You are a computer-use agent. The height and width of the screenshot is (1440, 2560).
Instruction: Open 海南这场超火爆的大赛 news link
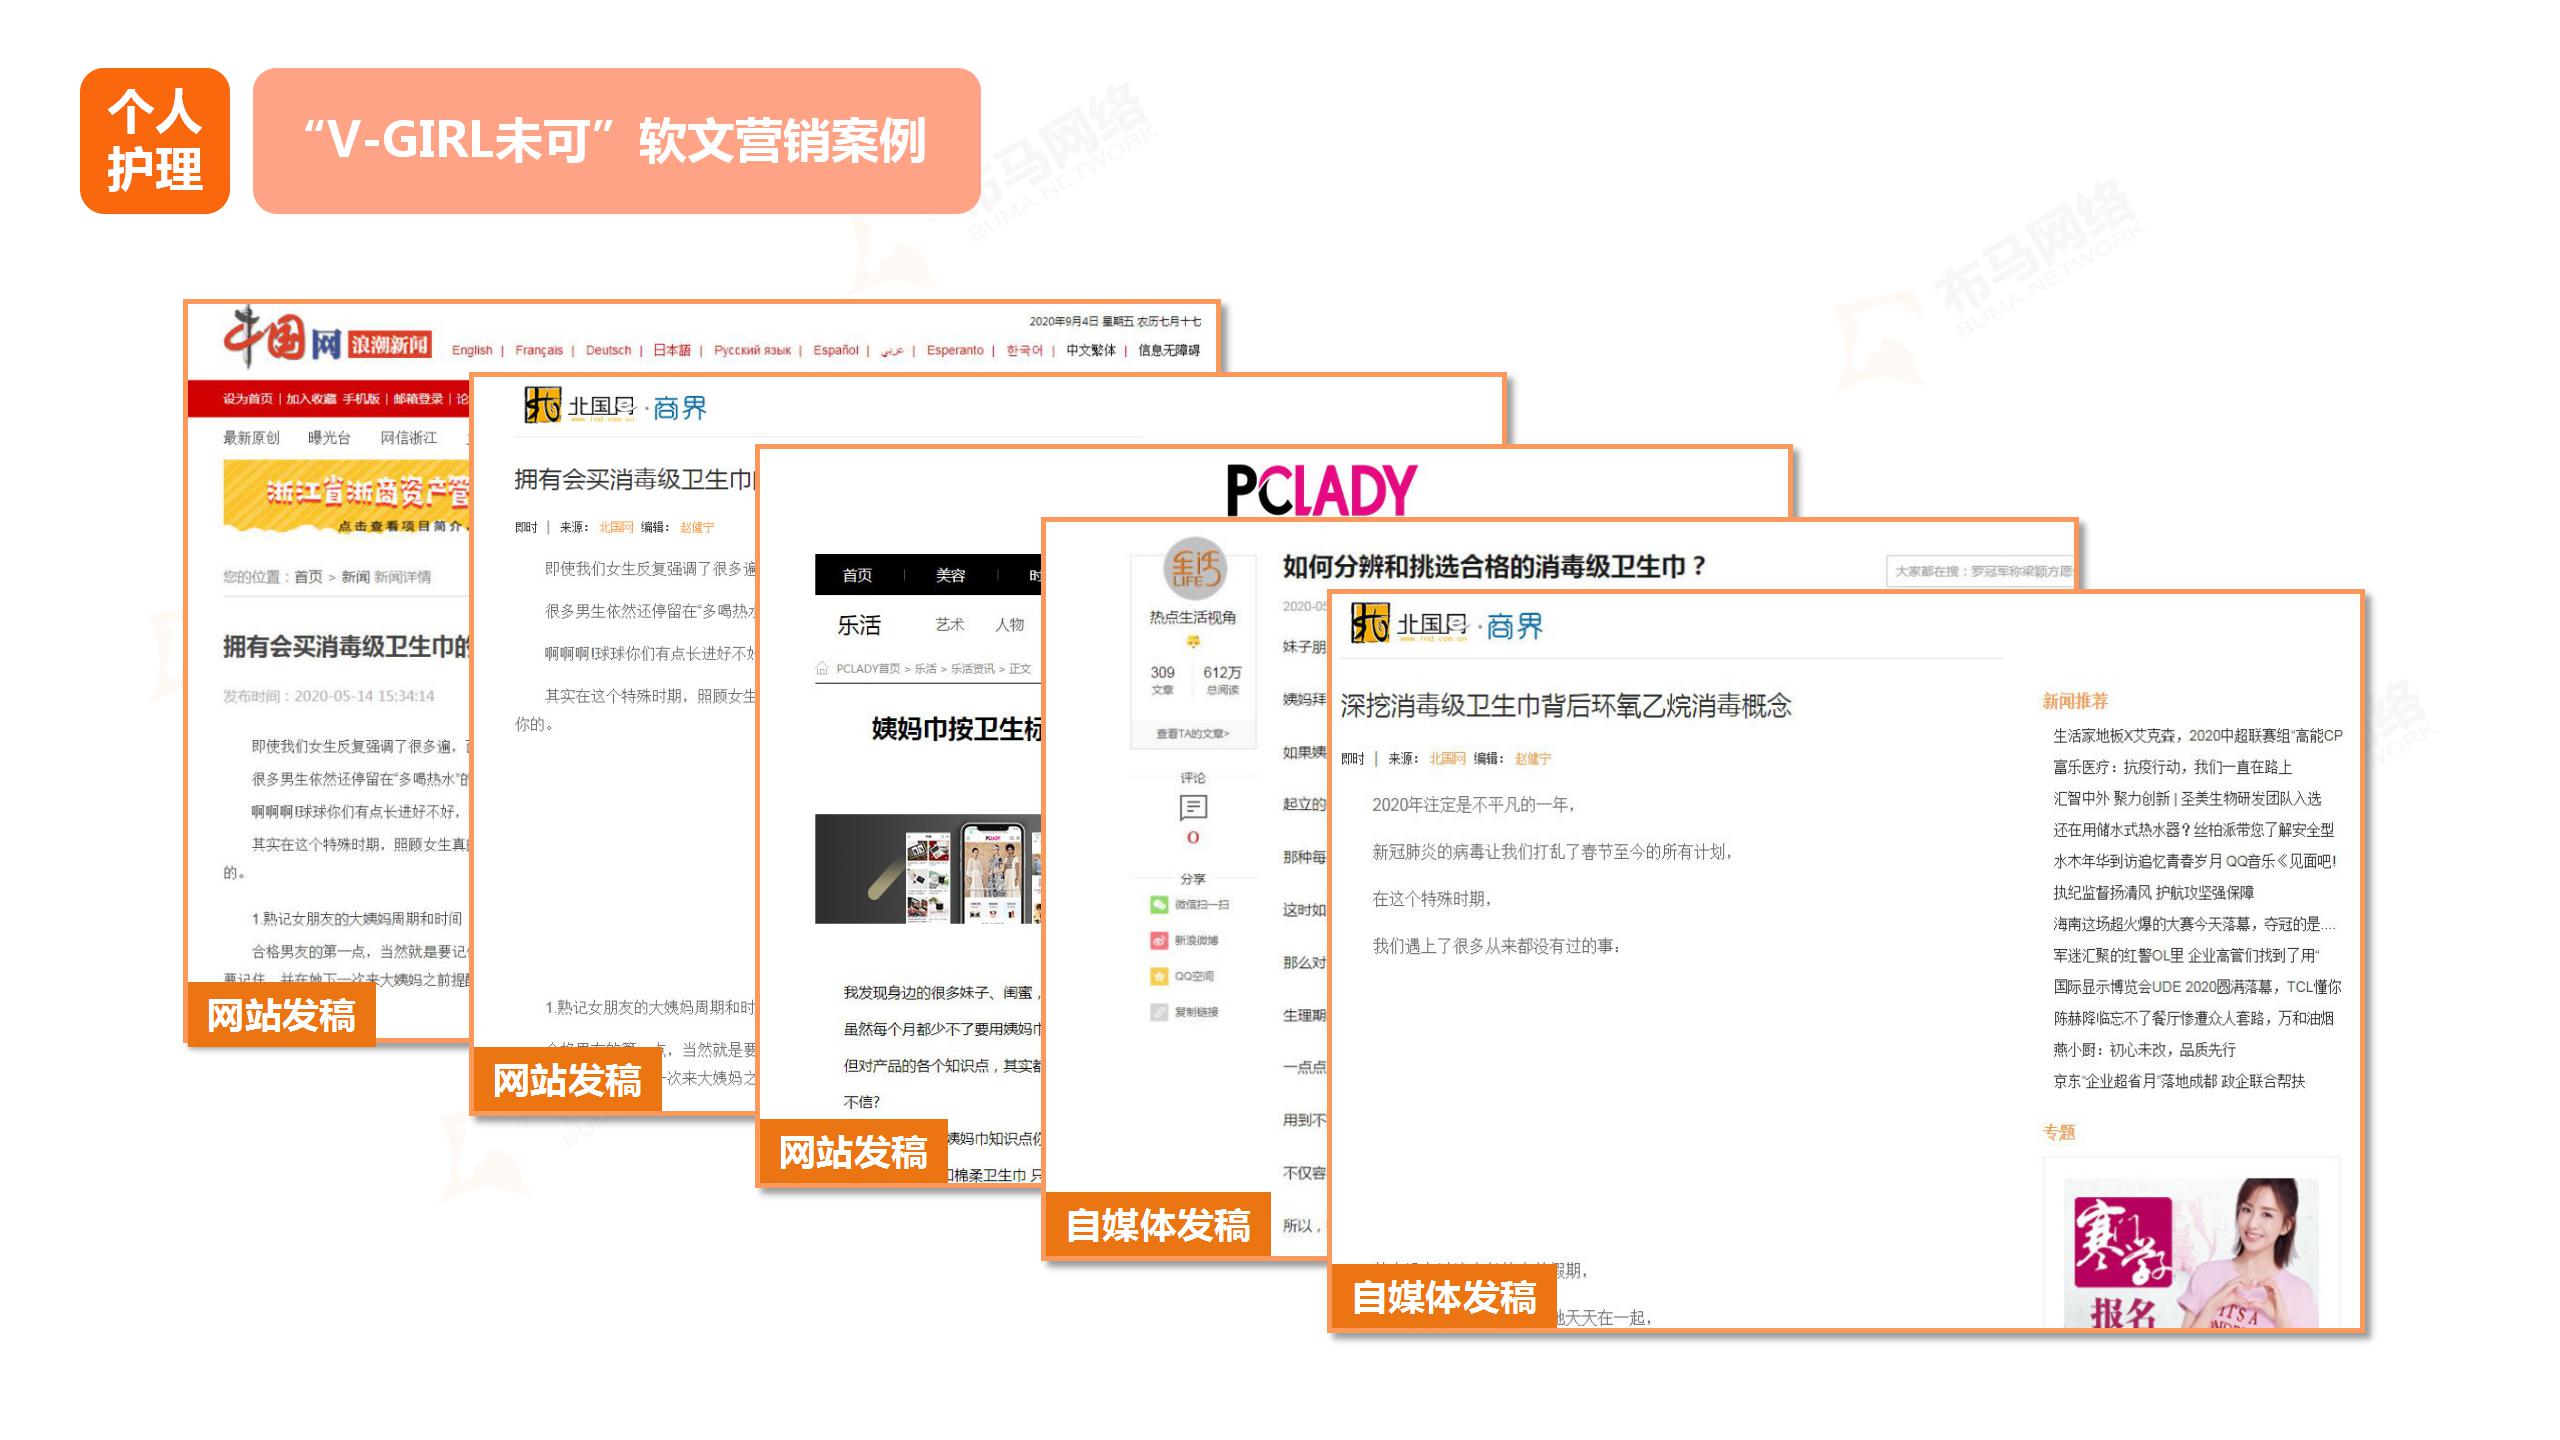pos(2195,924)
